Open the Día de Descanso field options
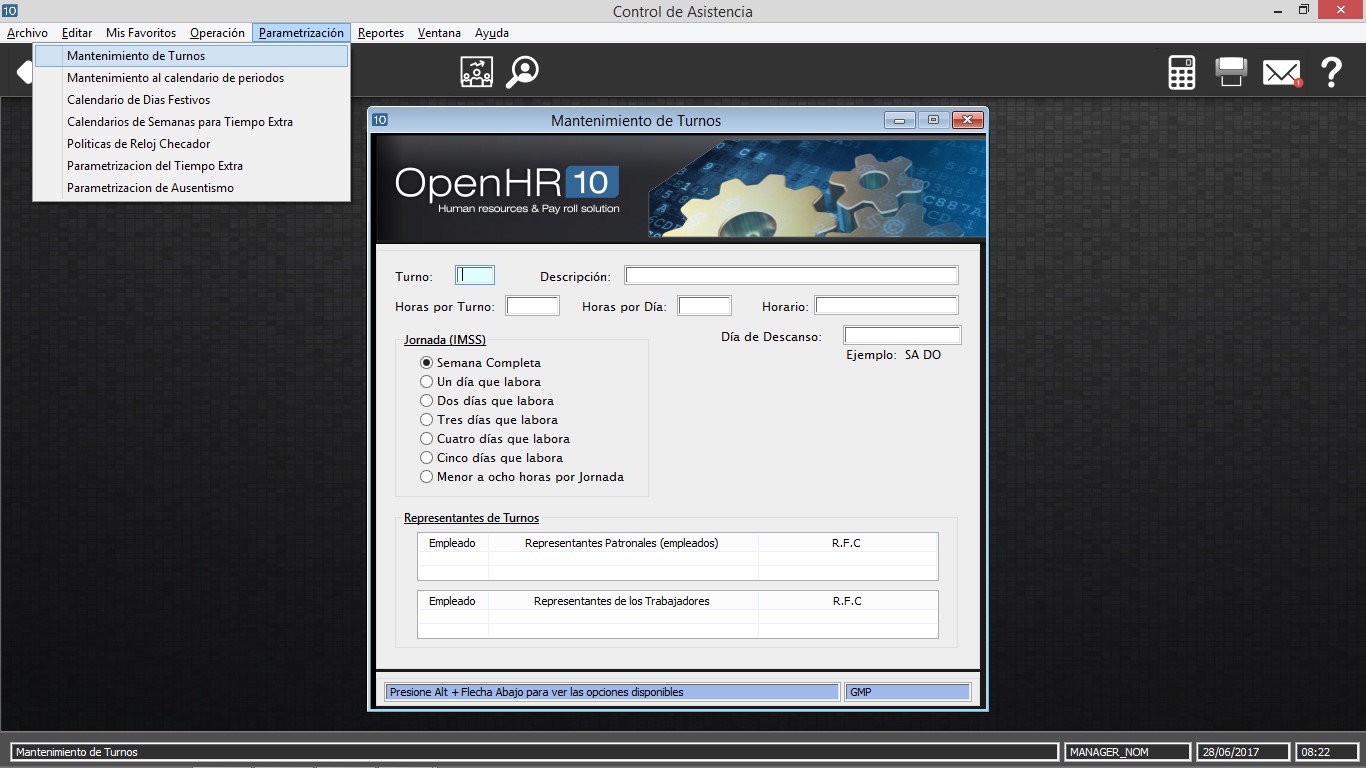The height and width of the screenshot is (768, 1366). (901, 335)
